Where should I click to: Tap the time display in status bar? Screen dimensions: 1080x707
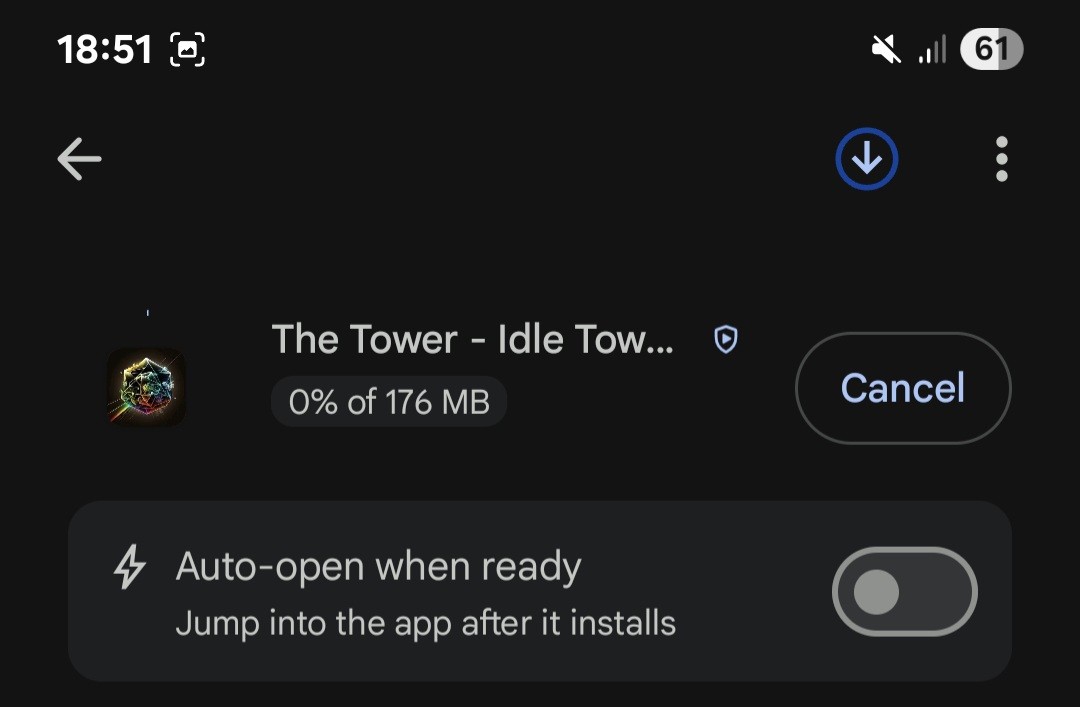tap(106, 47)
